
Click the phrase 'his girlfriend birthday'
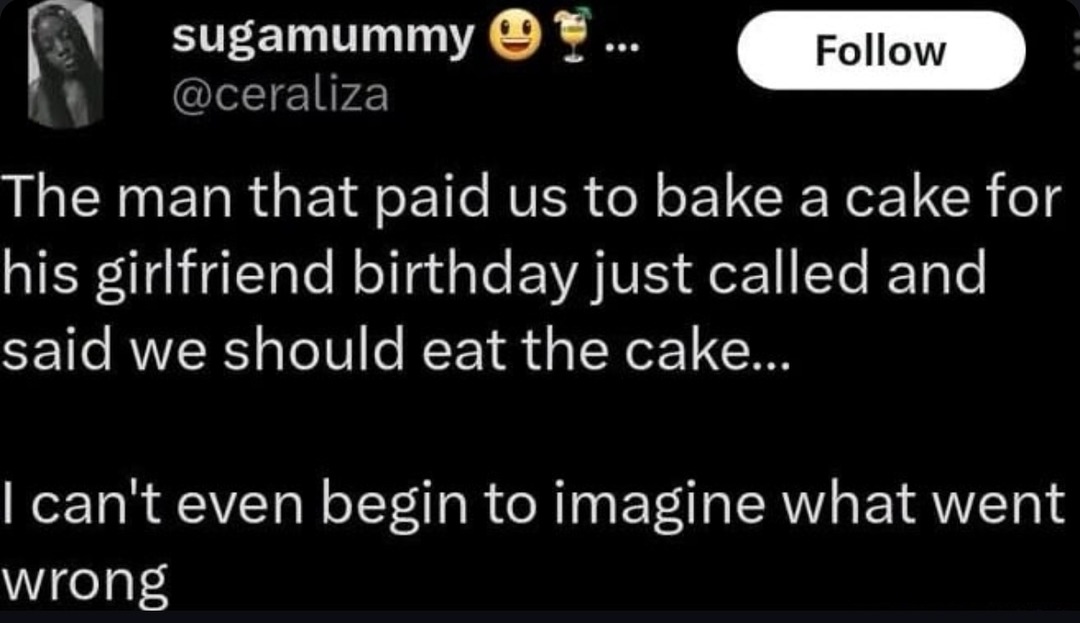(280, 270)
